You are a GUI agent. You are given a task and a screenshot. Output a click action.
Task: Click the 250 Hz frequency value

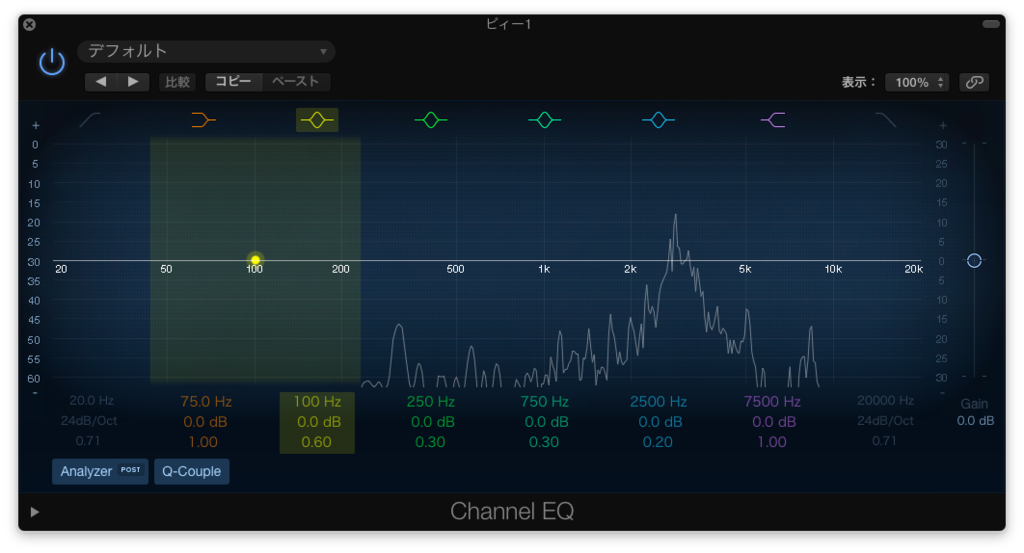430,402
